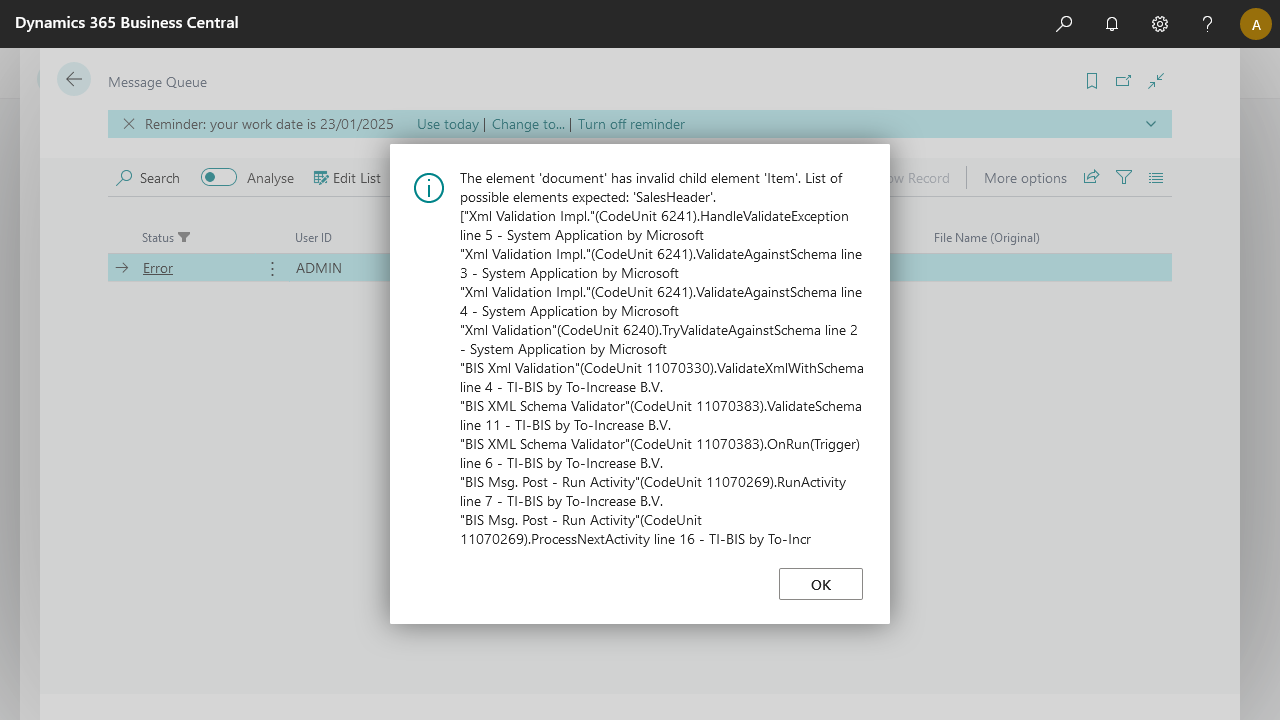Open the Help question mark

[x=1208, y=24]
